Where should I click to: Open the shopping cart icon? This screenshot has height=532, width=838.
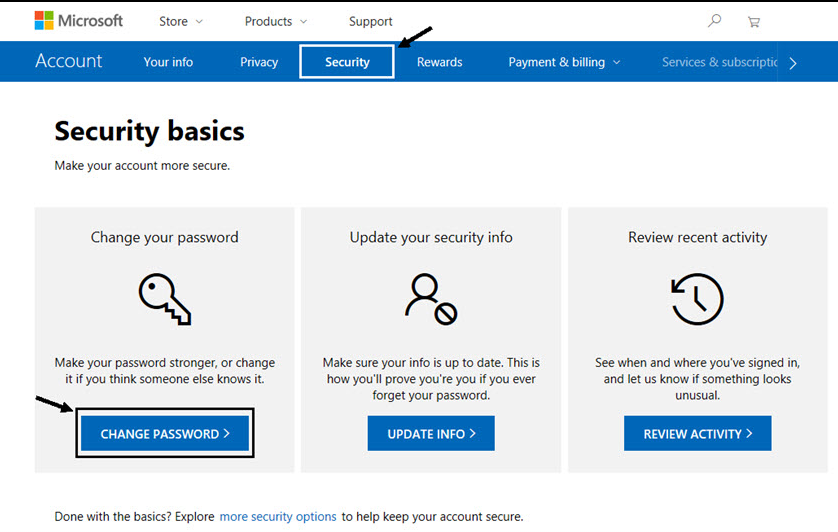click(x=754, y=22)
